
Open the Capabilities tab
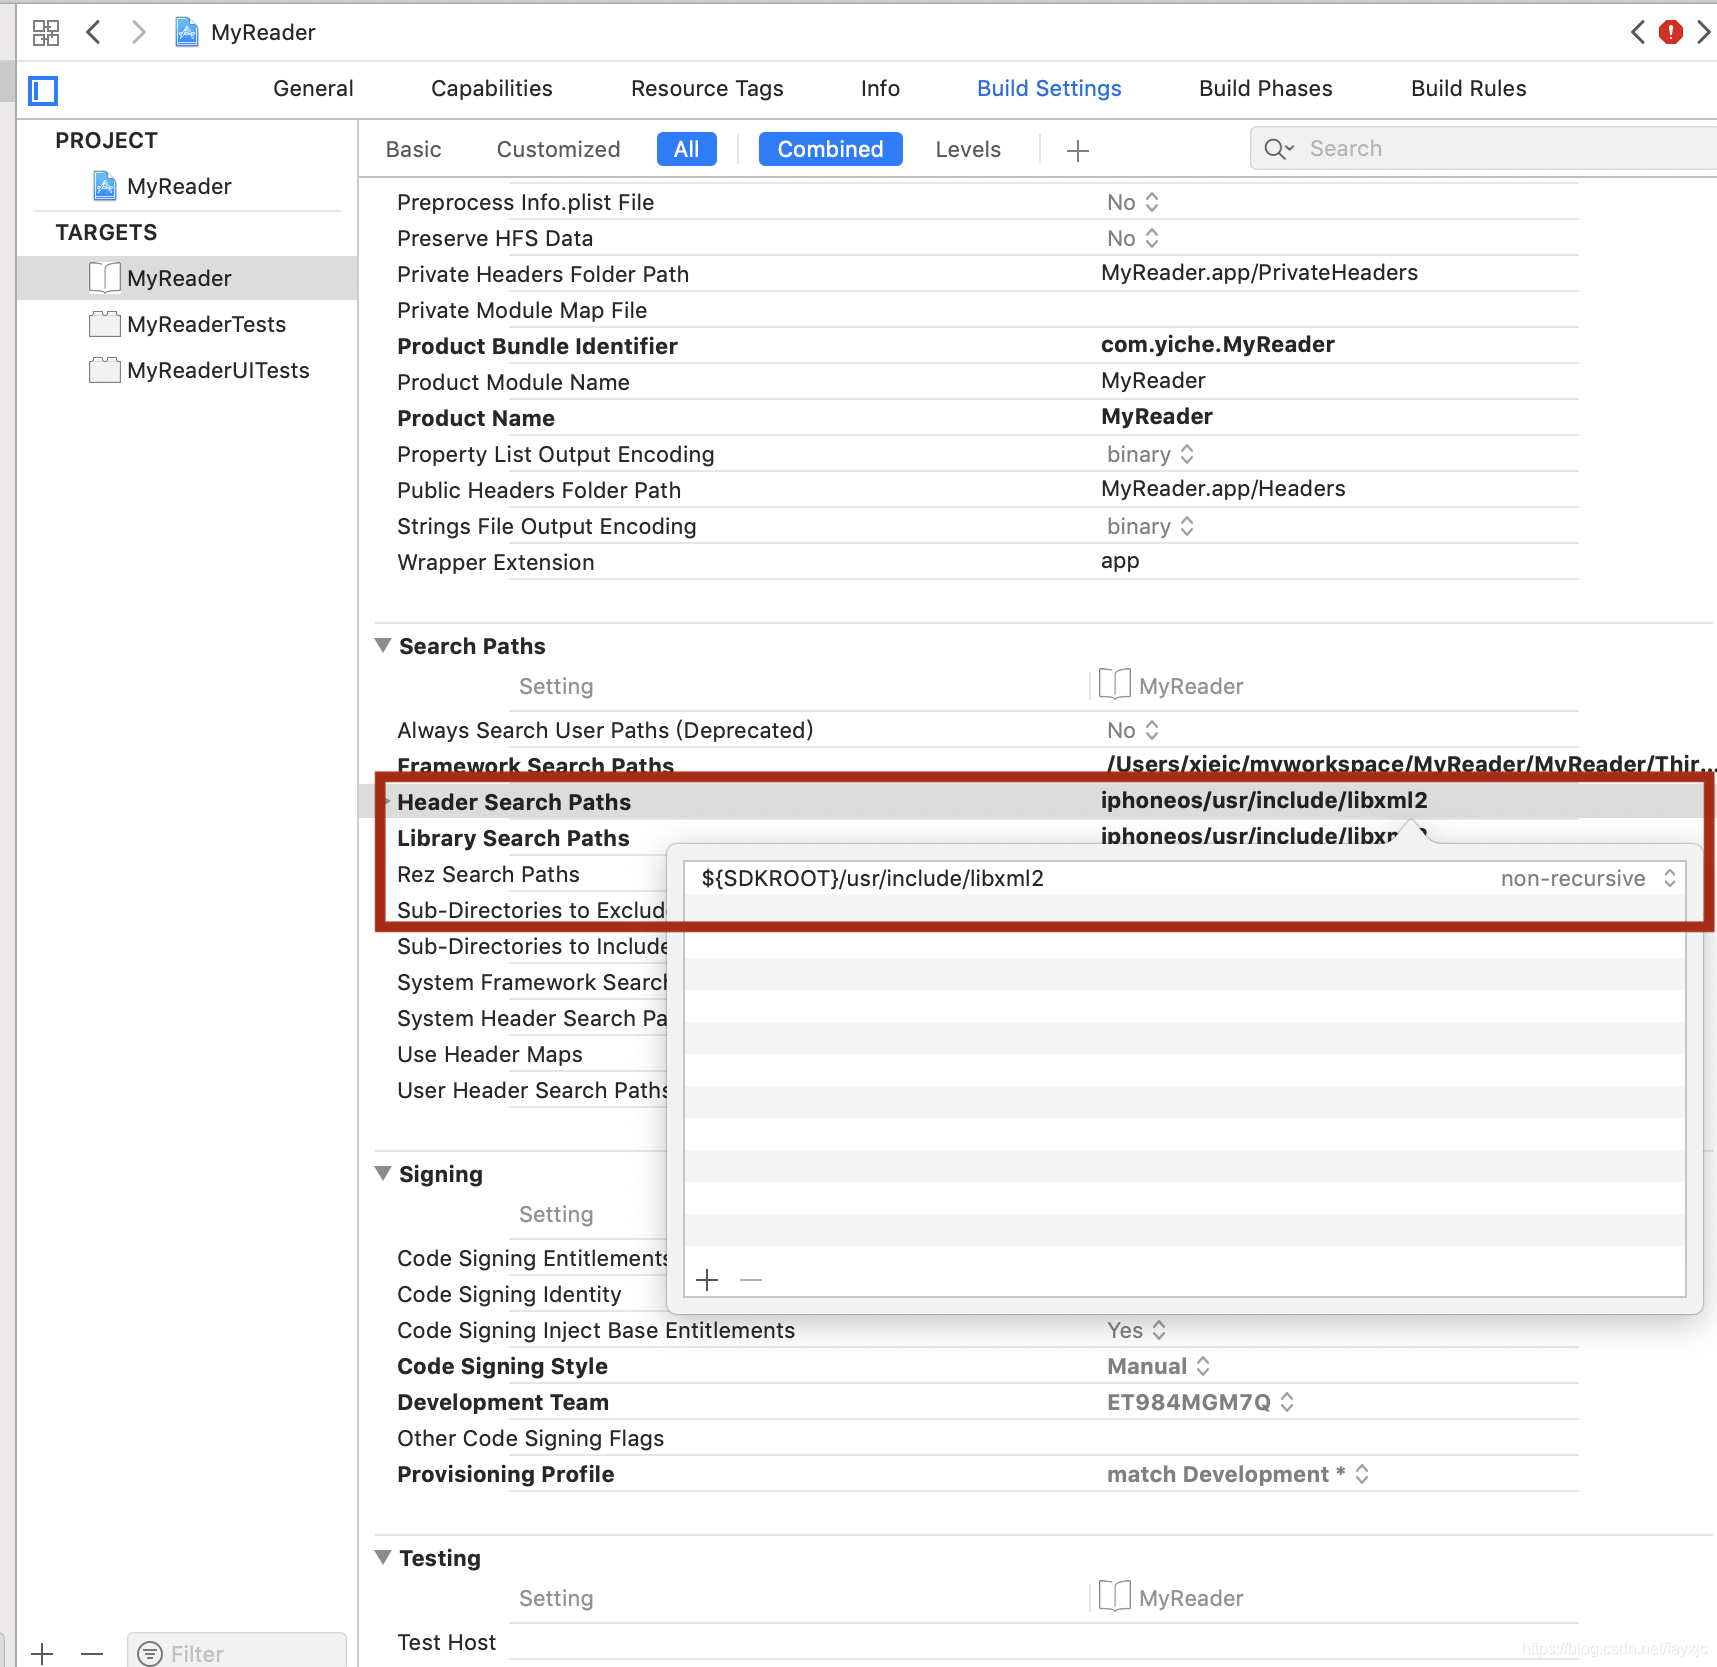[x=492, y=88]
